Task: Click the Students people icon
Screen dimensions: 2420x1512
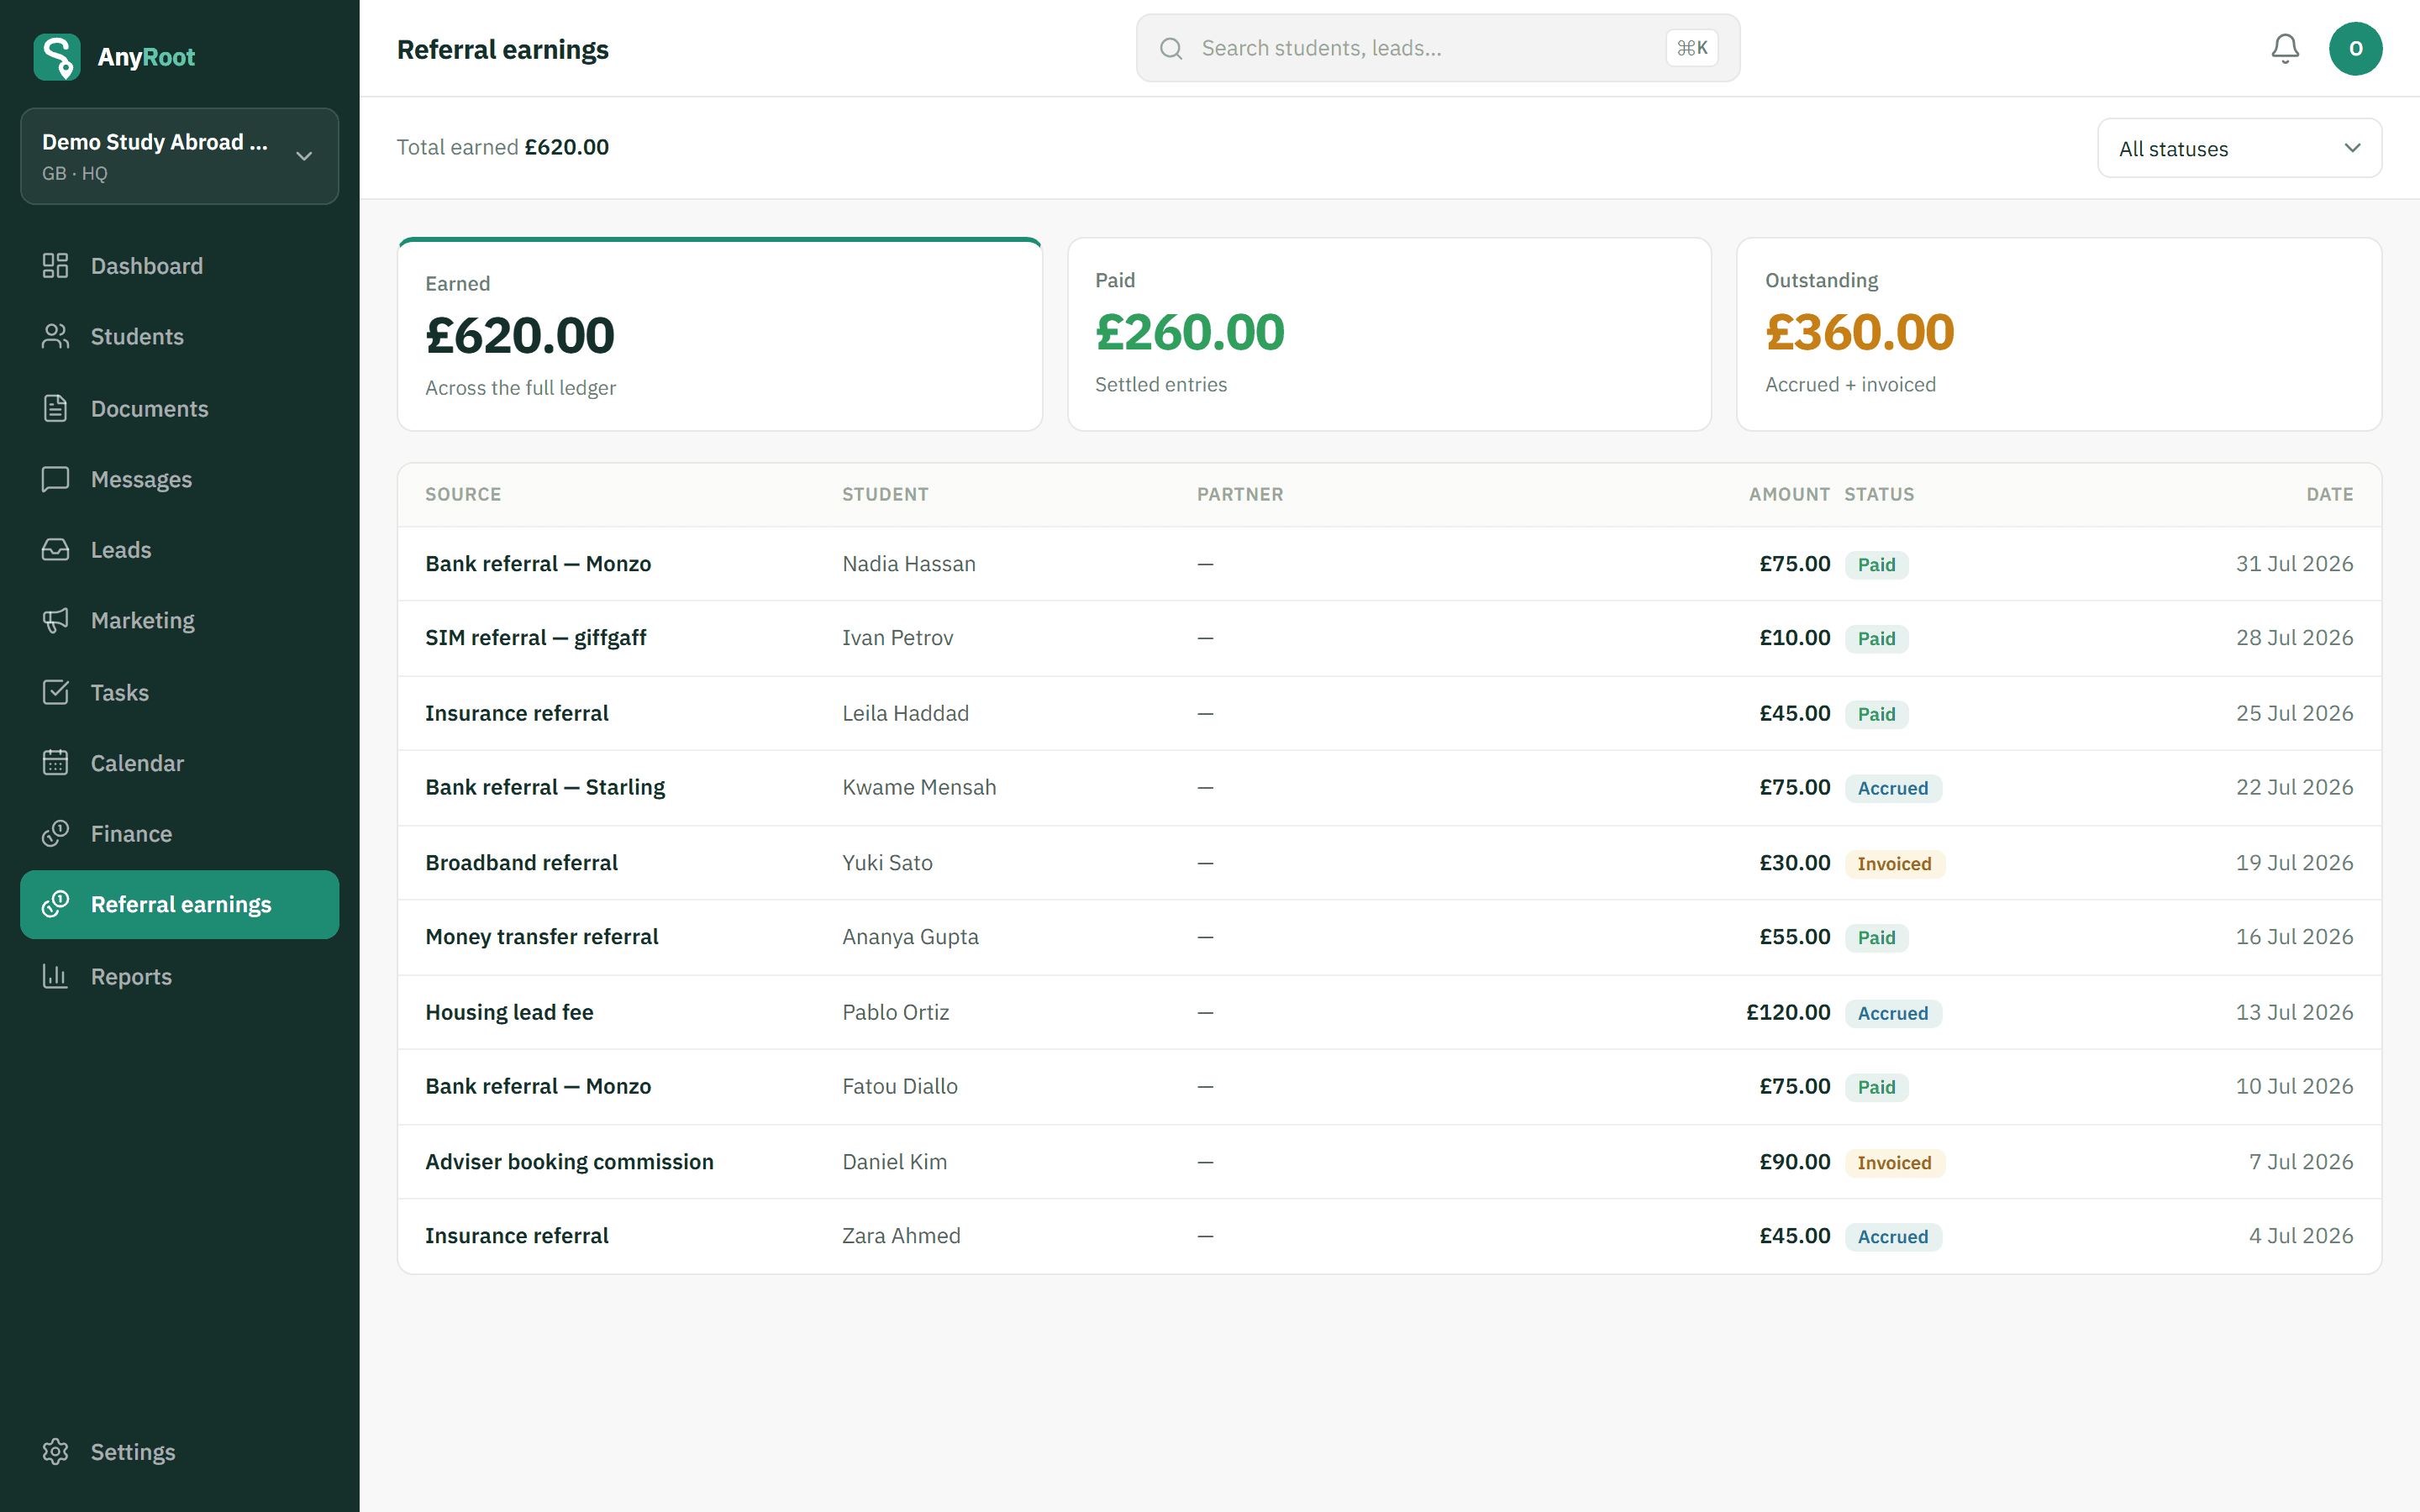Action: coord(55,337)
